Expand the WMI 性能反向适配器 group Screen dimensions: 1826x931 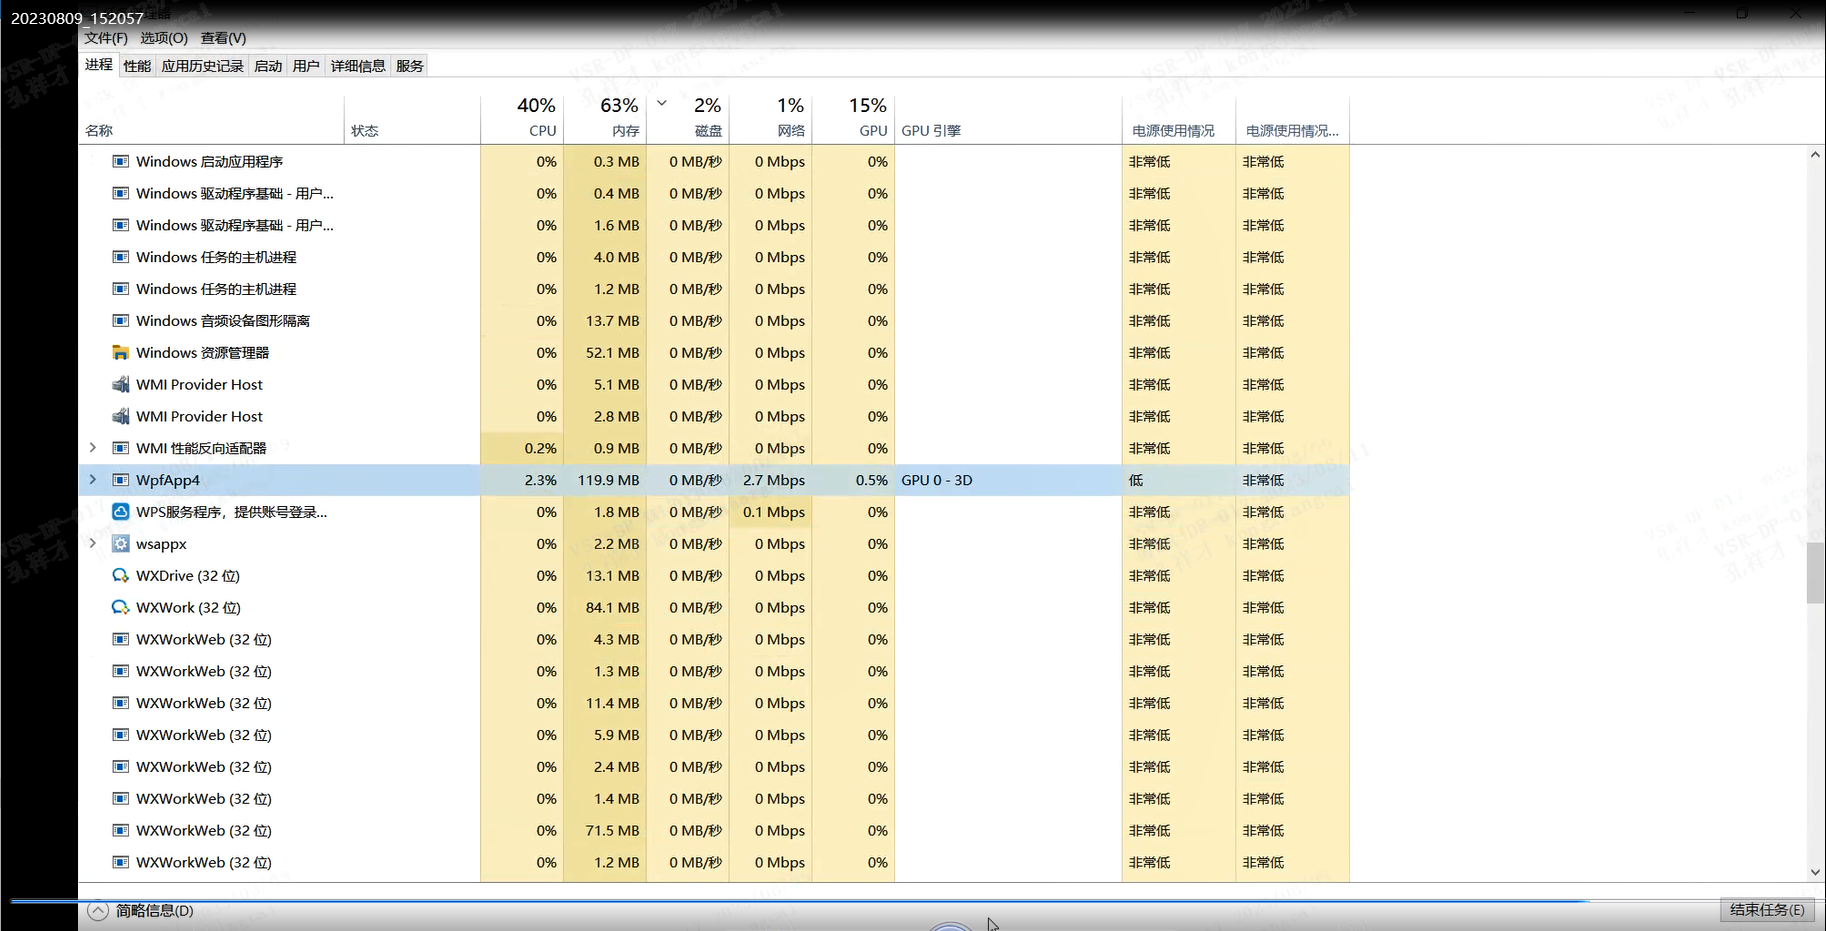(93, 448)
